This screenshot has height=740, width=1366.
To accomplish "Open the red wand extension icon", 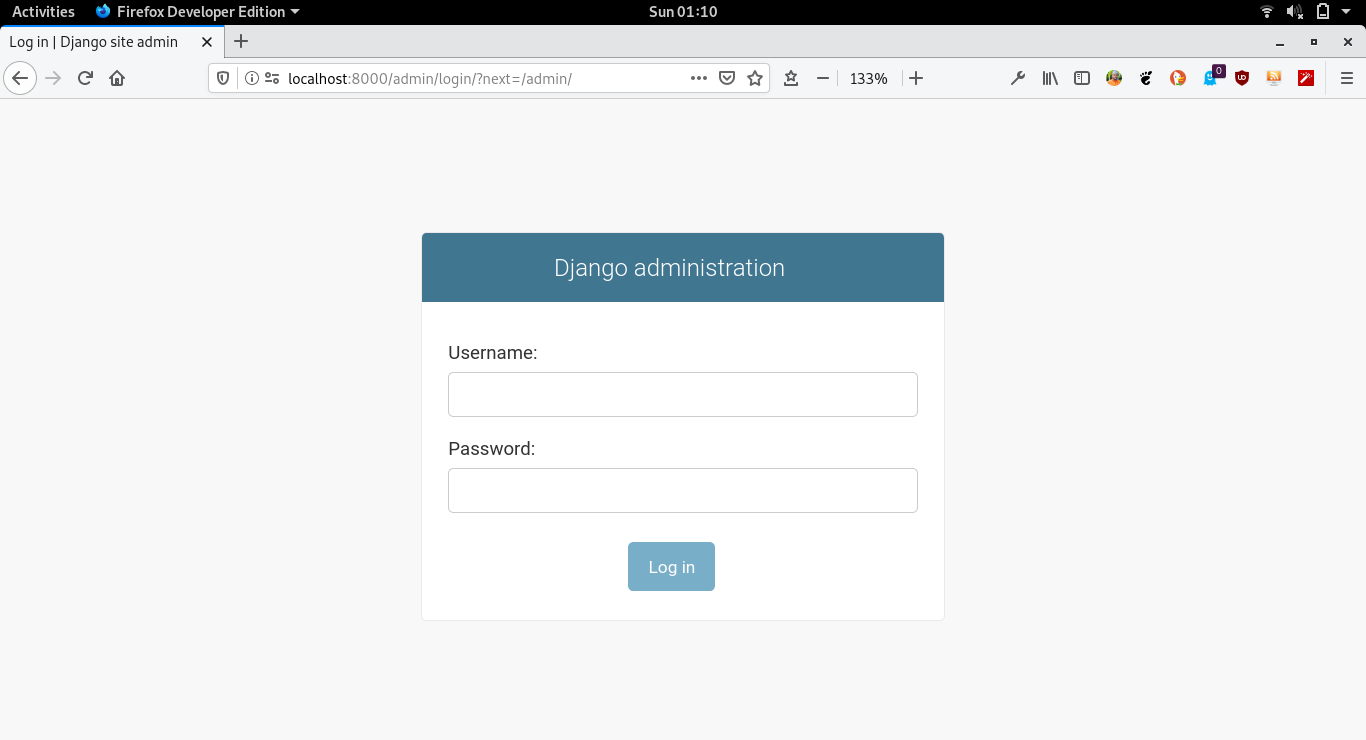I will click(1306, 78).
